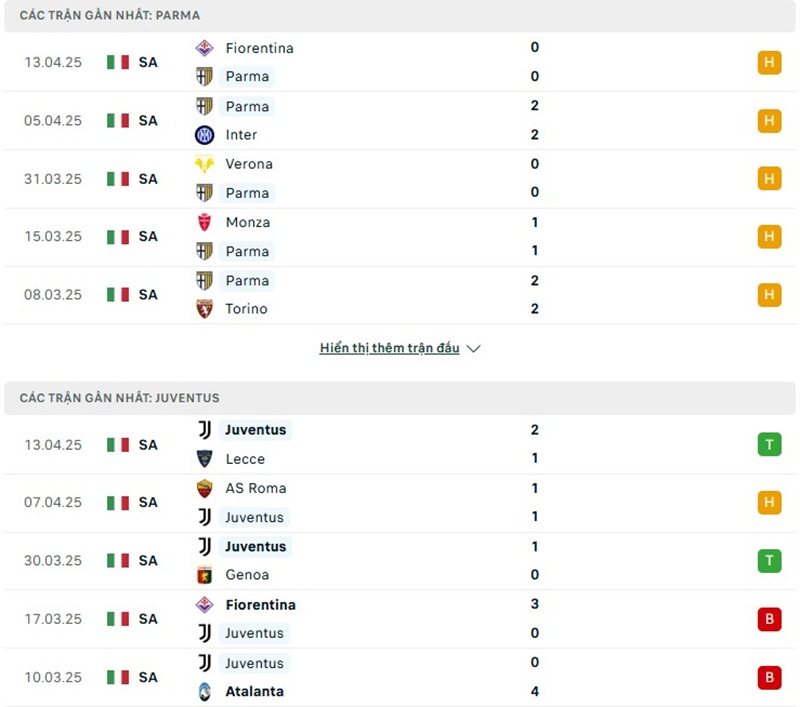
Task: Click the red B badge beside Fiorentina 3-0 match
Action: click(769, 619)
